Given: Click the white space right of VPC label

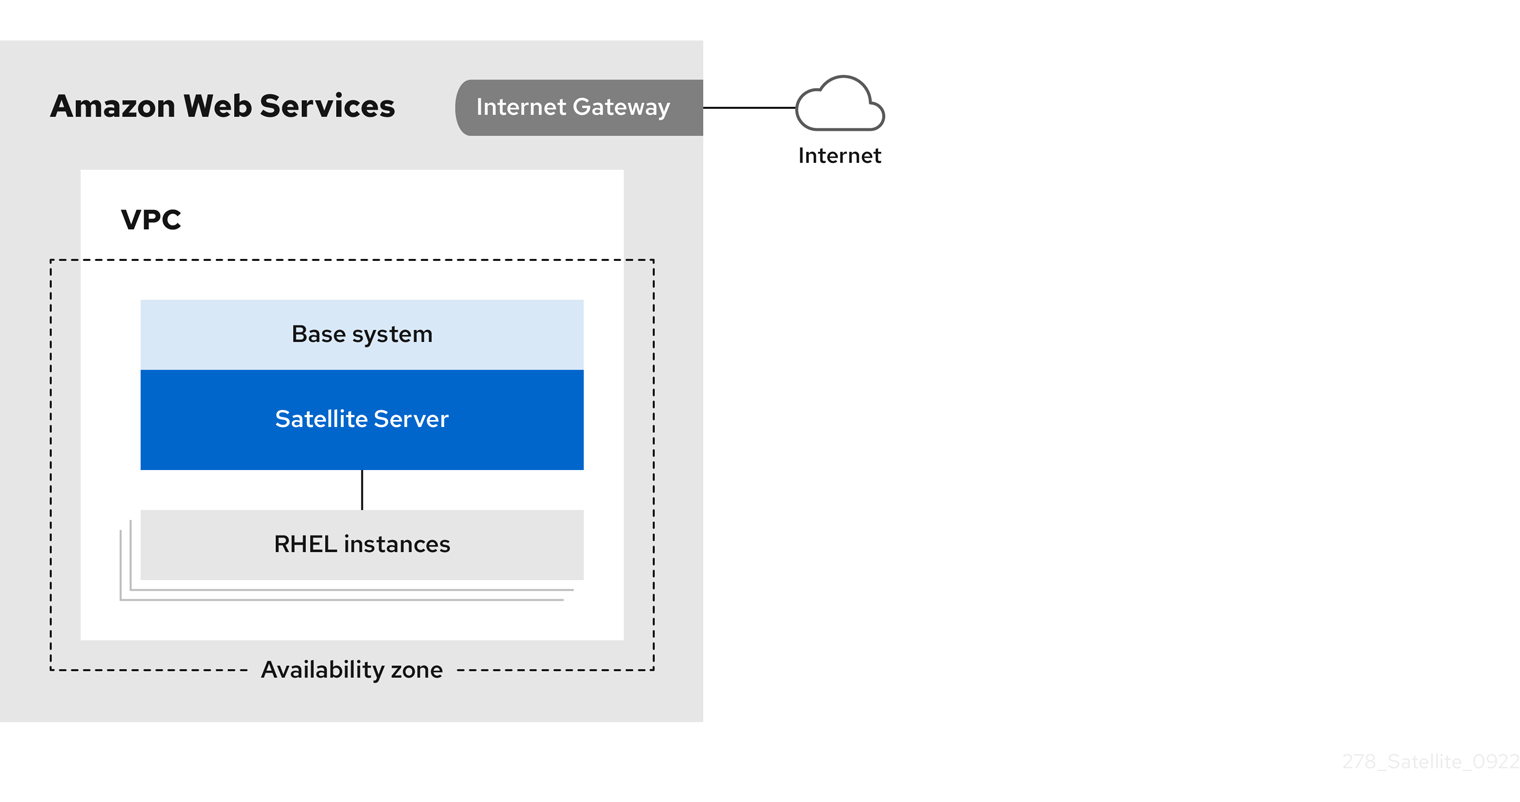Looking at the screenshot, I should click(x=400, y=220).
